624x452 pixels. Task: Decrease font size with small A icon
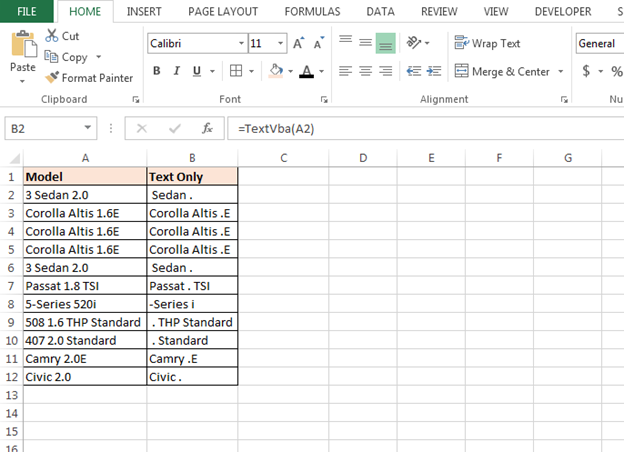point(319,43)
